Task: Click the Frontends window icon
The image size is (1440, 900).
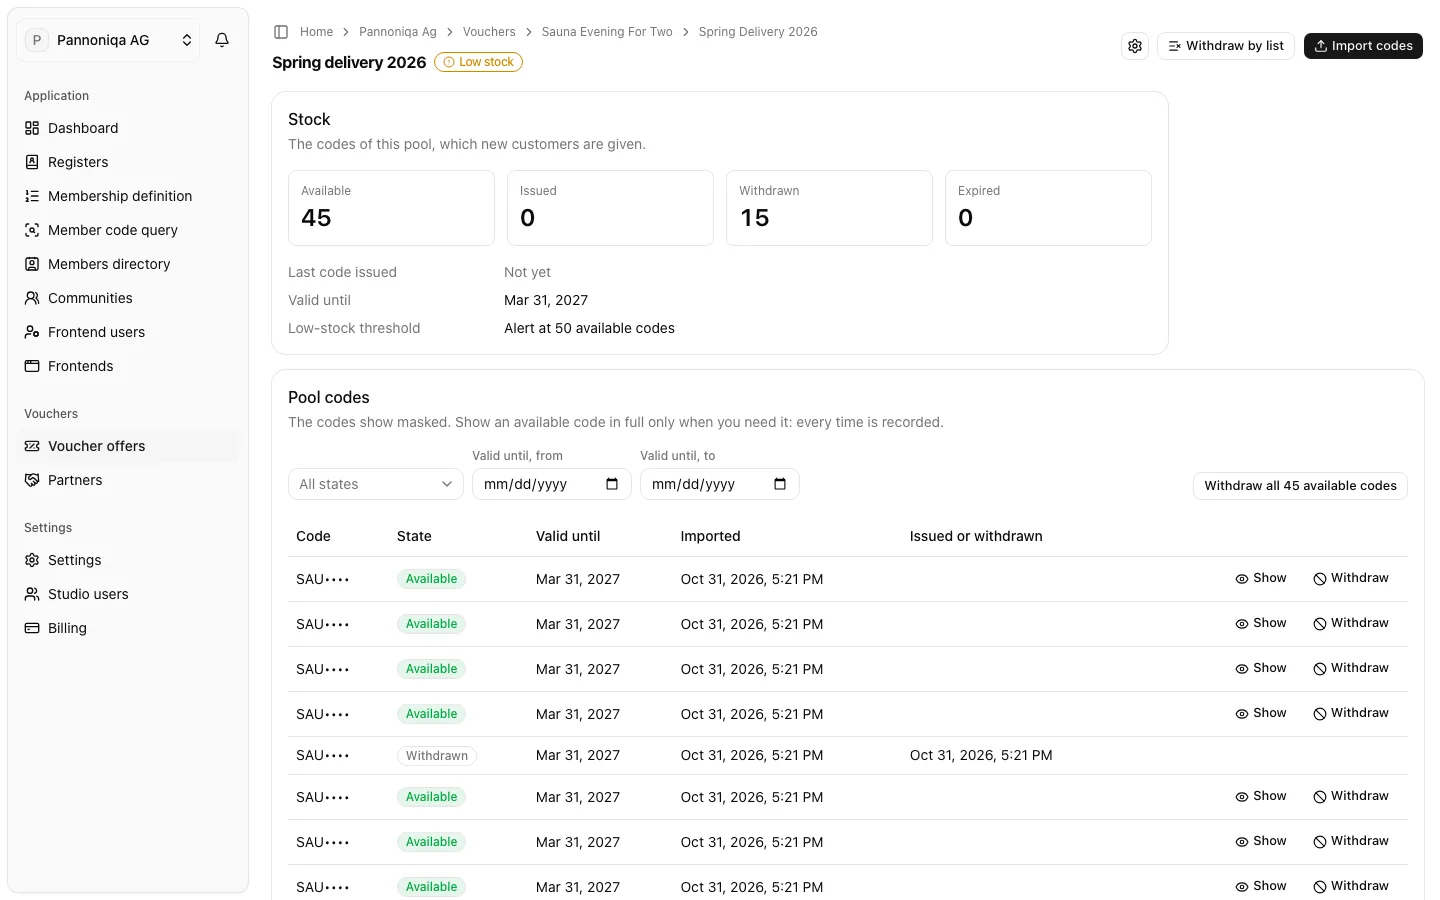Action: [x=32, y=366]
